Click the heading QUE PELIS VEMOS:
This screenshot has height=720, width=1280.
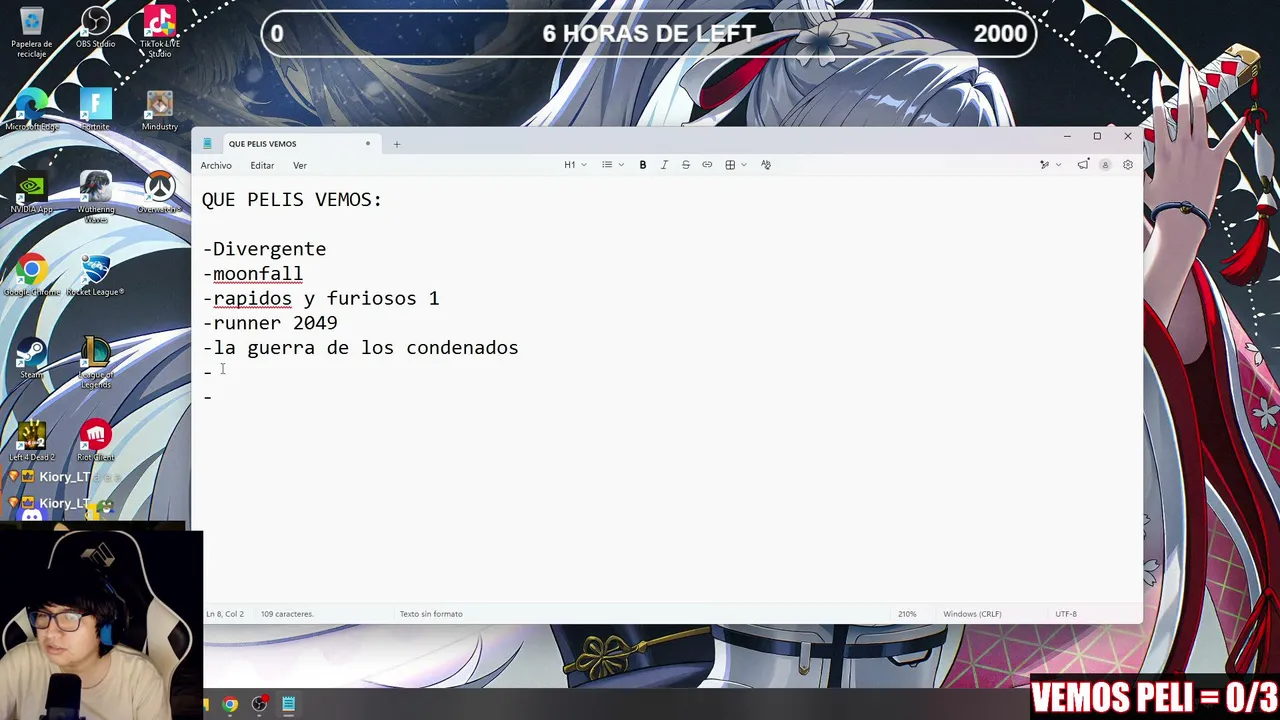tap(292, 200)
